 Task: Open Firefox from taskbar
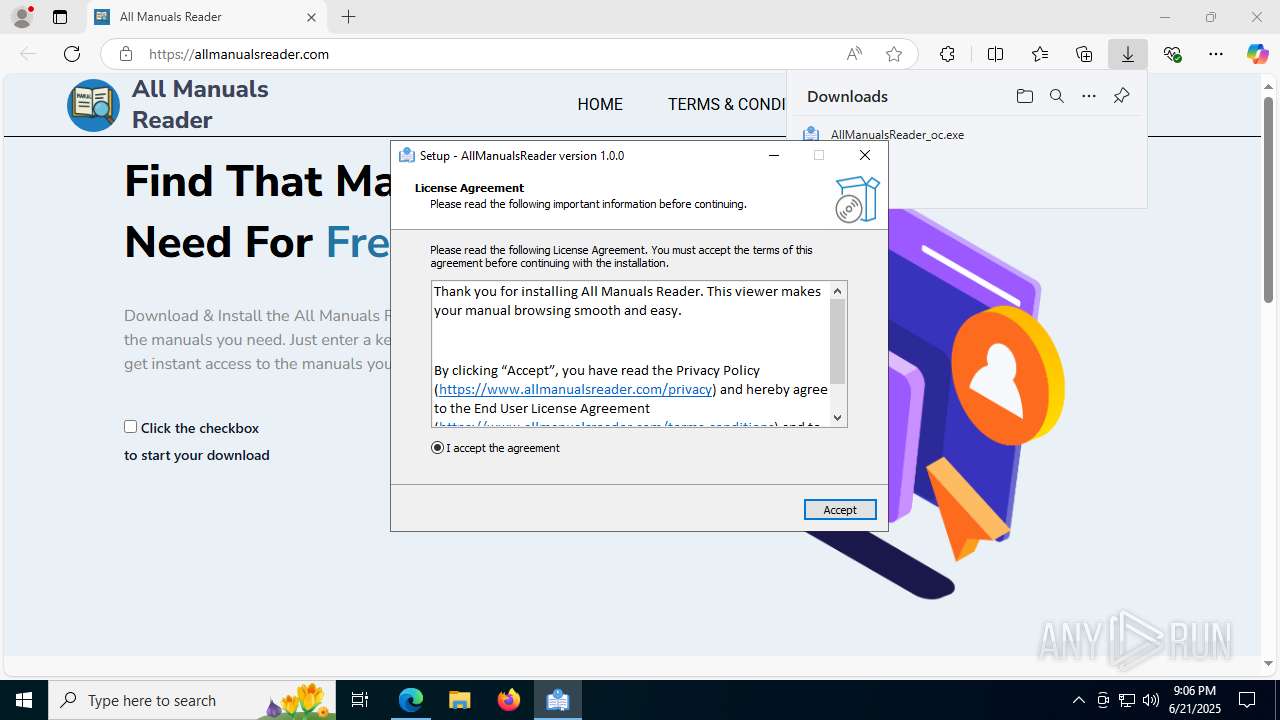click(508, 700)
